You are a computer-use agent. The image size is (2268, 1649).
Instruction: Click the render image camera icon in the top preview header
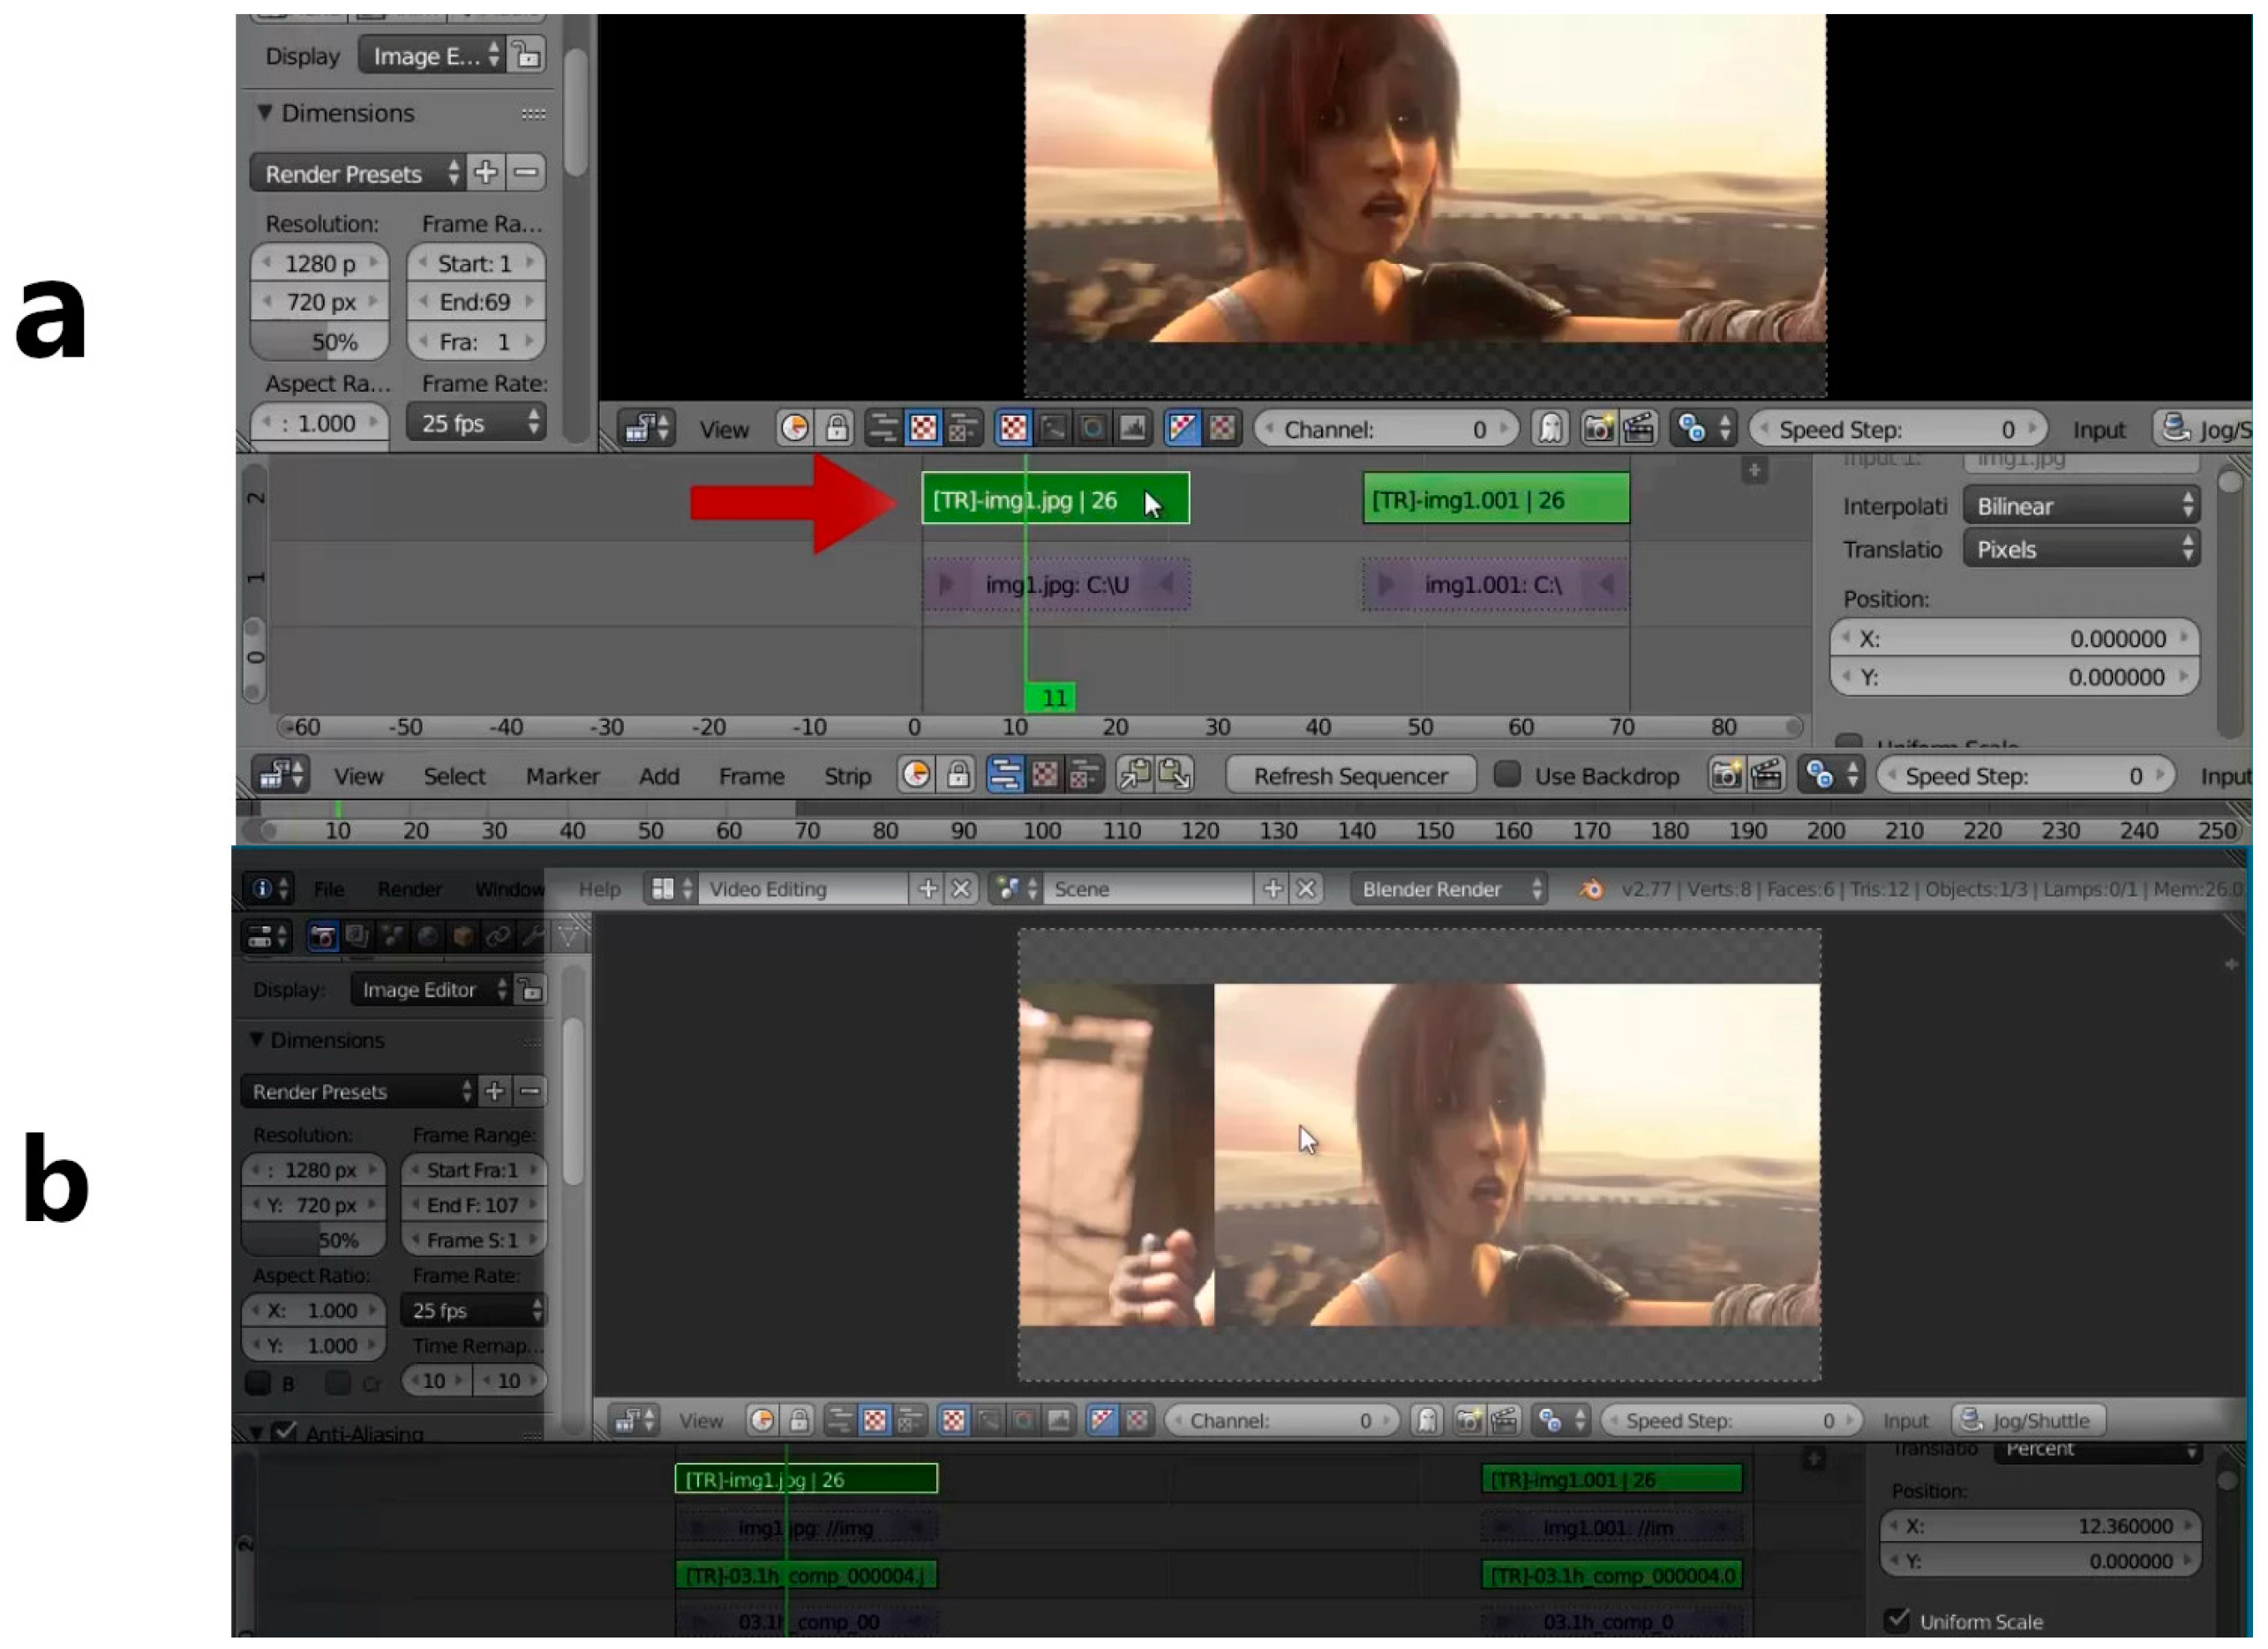click(x=1598, y=429)
